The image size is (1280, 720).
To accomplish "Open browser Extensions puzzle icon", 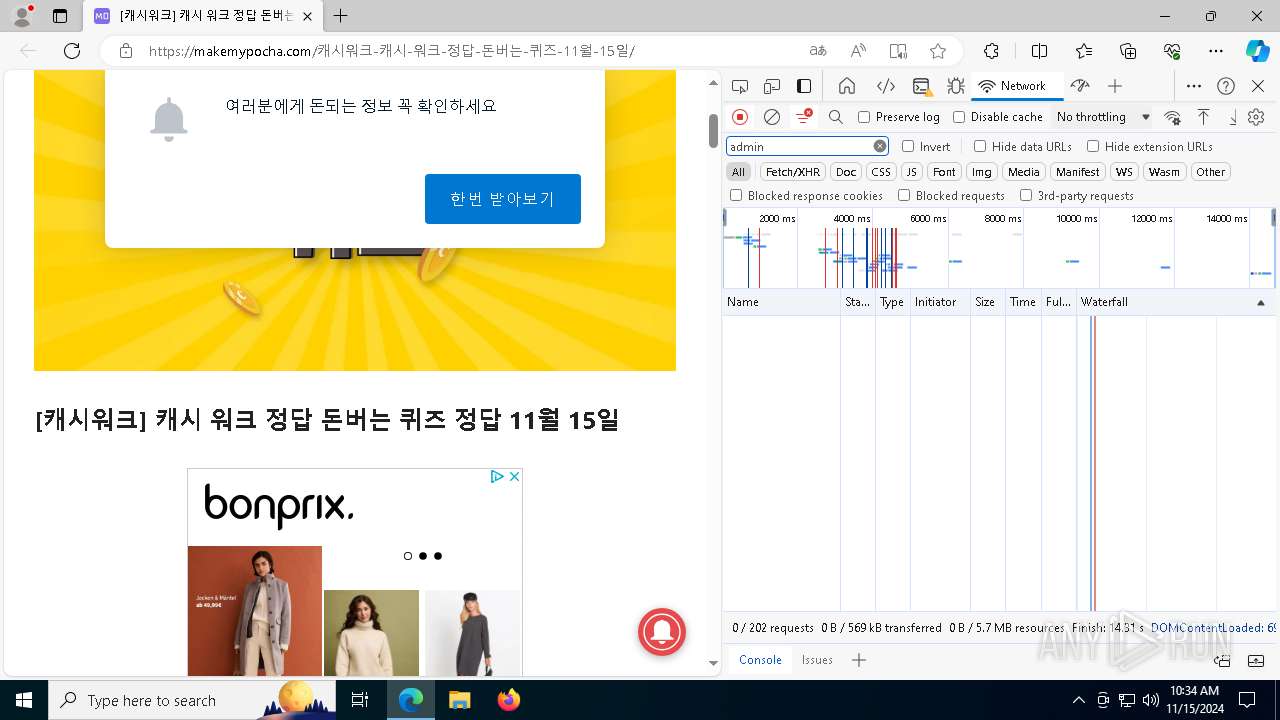I will (x=991, y=51).
